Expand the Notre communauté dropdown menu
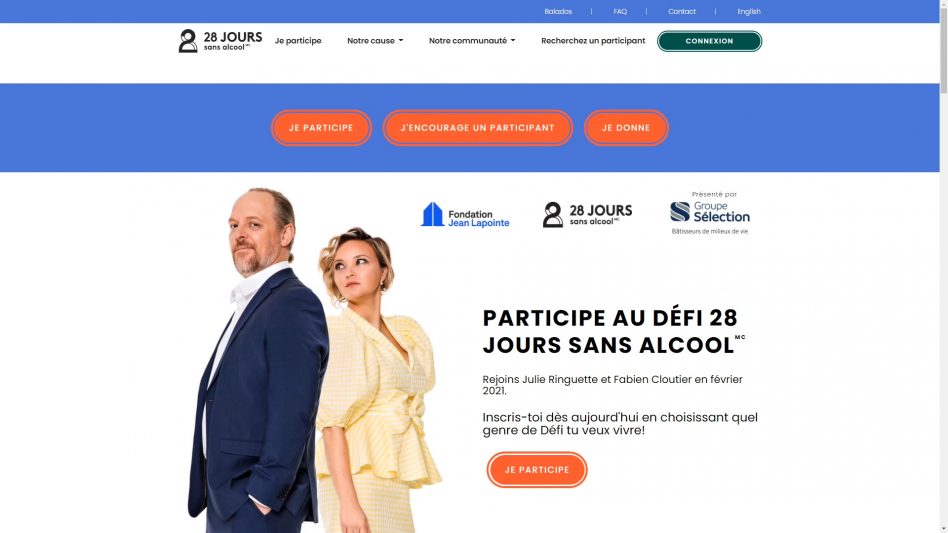The image size is (948, 533). tap(472, 40)
